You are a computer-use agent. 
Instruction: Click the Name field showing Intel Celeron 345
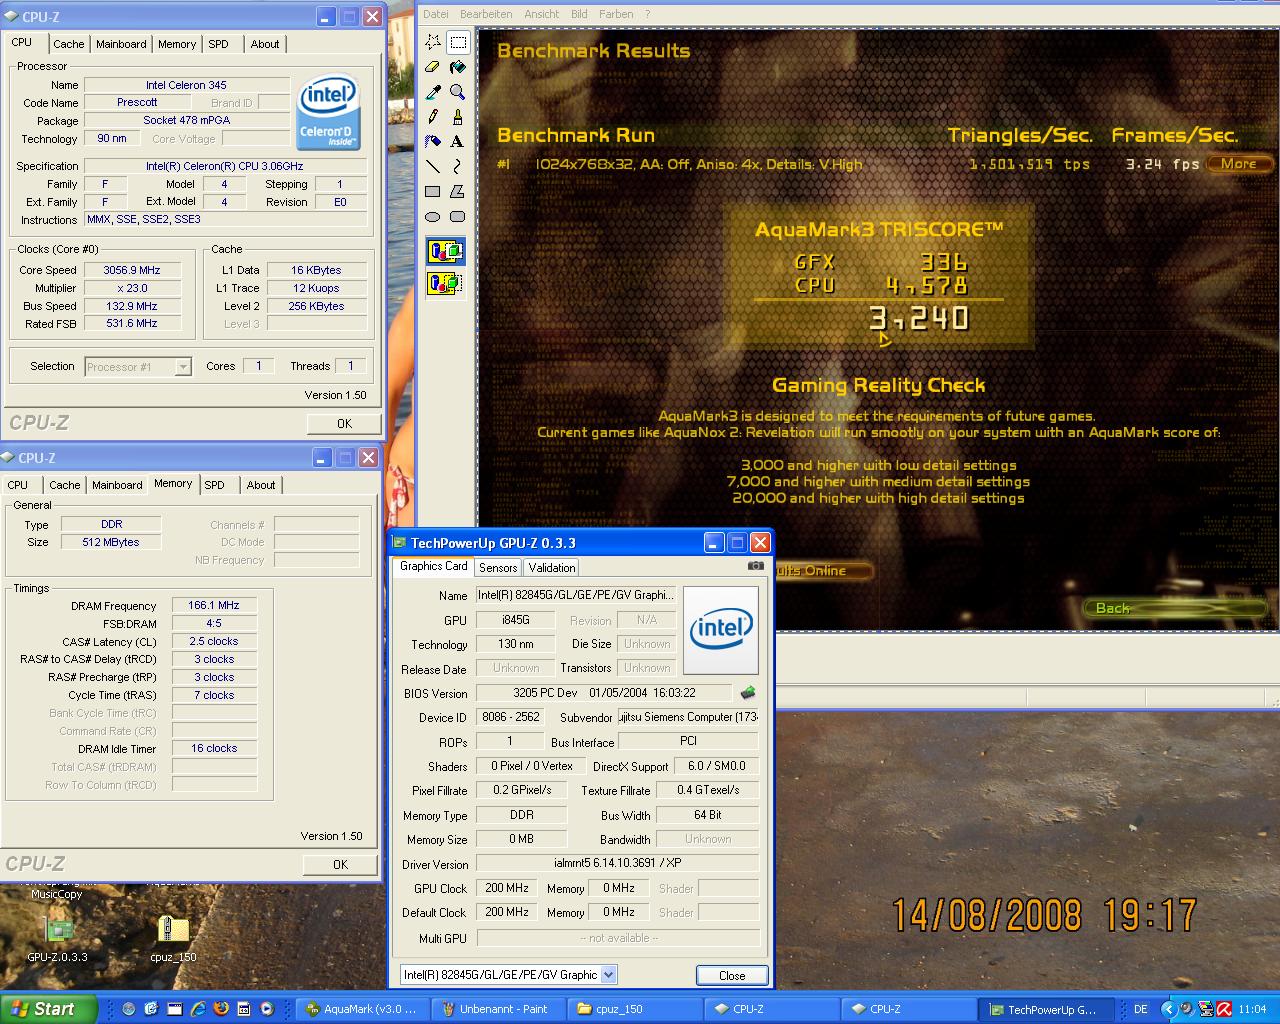coord(187,85)
